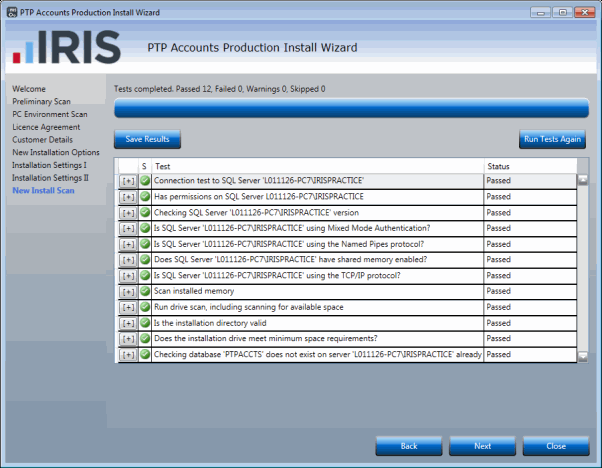Click the S column header
Viewport: 602px width, 468px height.
[x=144, y=166]
